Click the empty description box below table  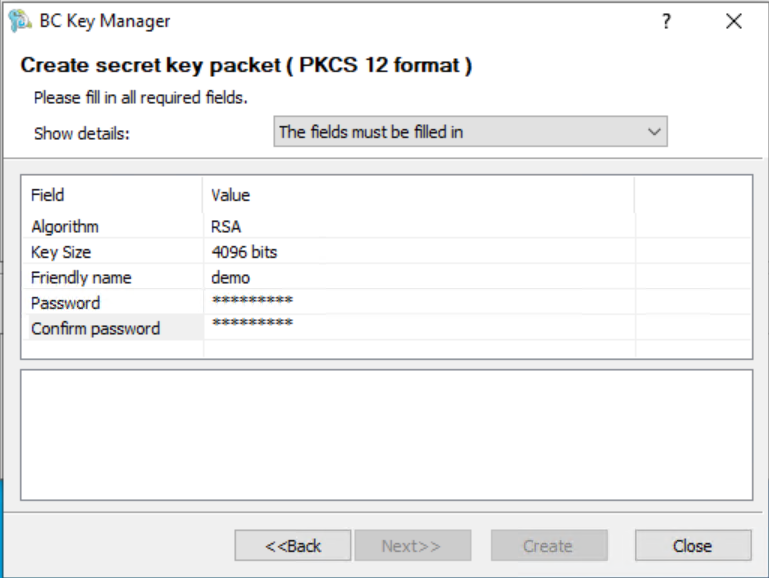point(386,434)
